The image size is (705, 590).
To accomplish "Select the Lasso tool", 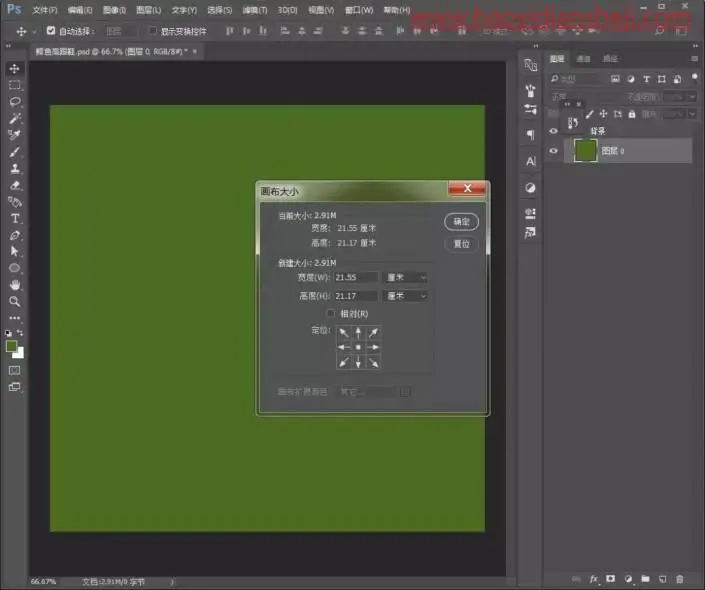I will 14,102.
